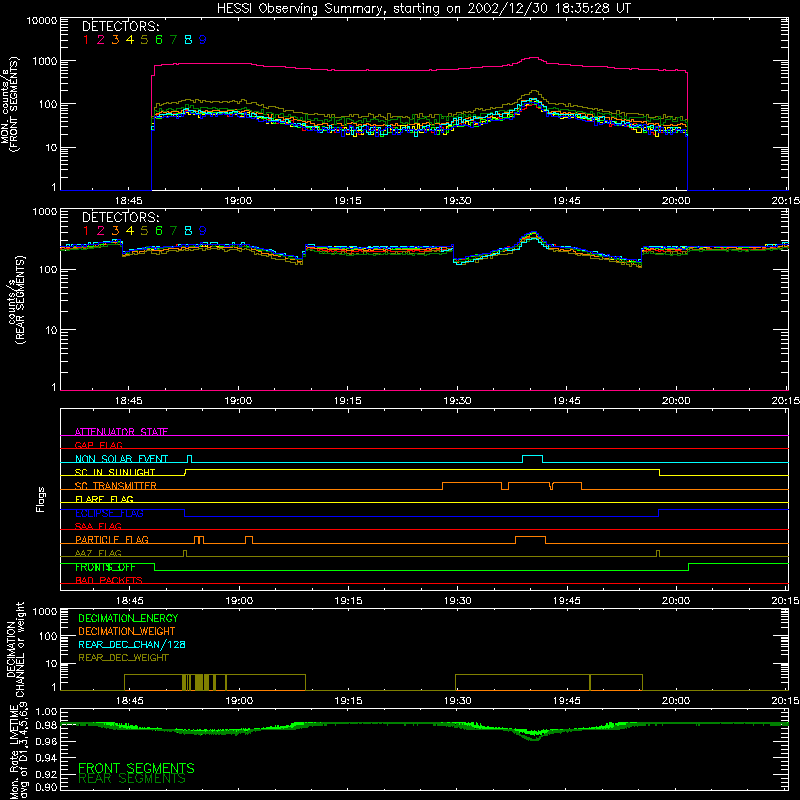Click detector number 4 in front segments legend
This screenshot has width=800, height=800.
[x=130, y=40]
